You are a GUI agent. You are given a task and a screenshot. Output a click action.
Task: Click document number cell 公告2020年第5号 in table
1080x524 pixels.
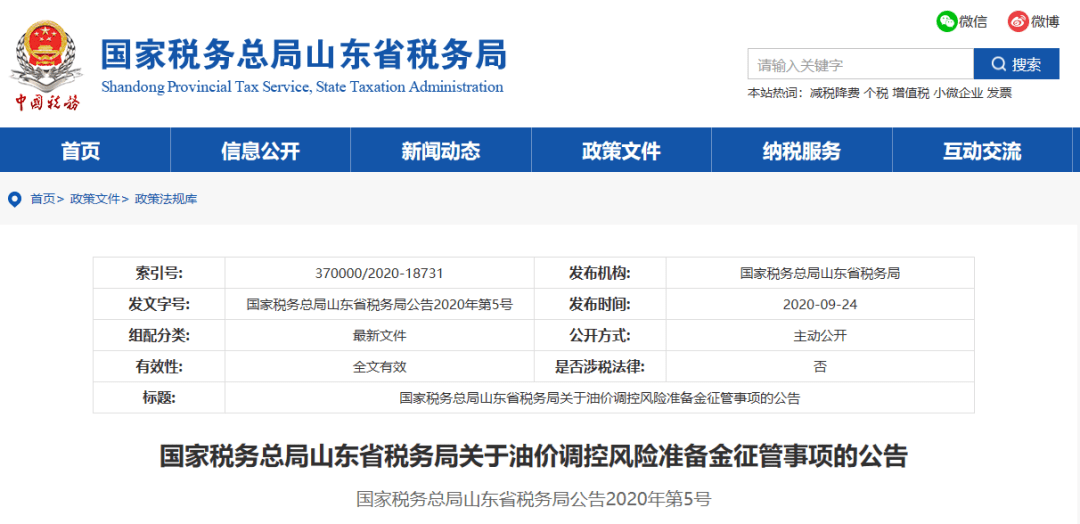click(x=379, y=304)
